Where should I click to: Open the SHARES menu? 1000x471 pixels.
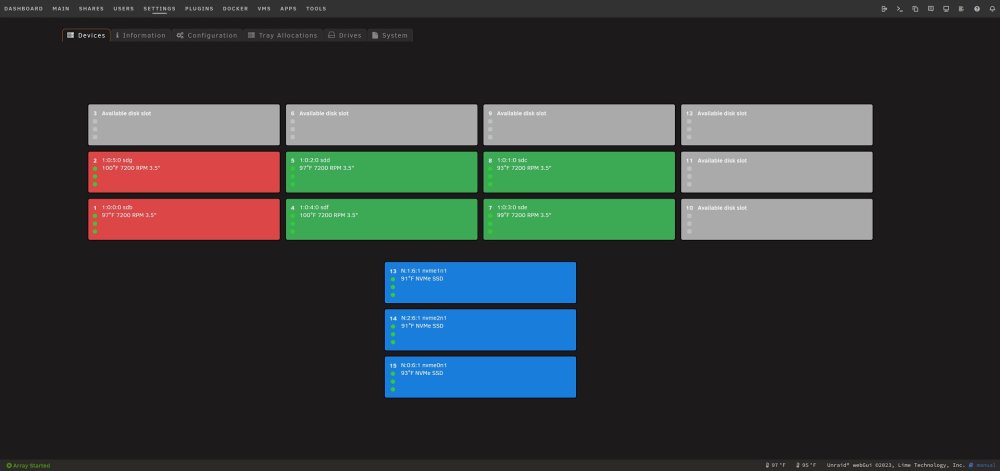click(91, 9)
